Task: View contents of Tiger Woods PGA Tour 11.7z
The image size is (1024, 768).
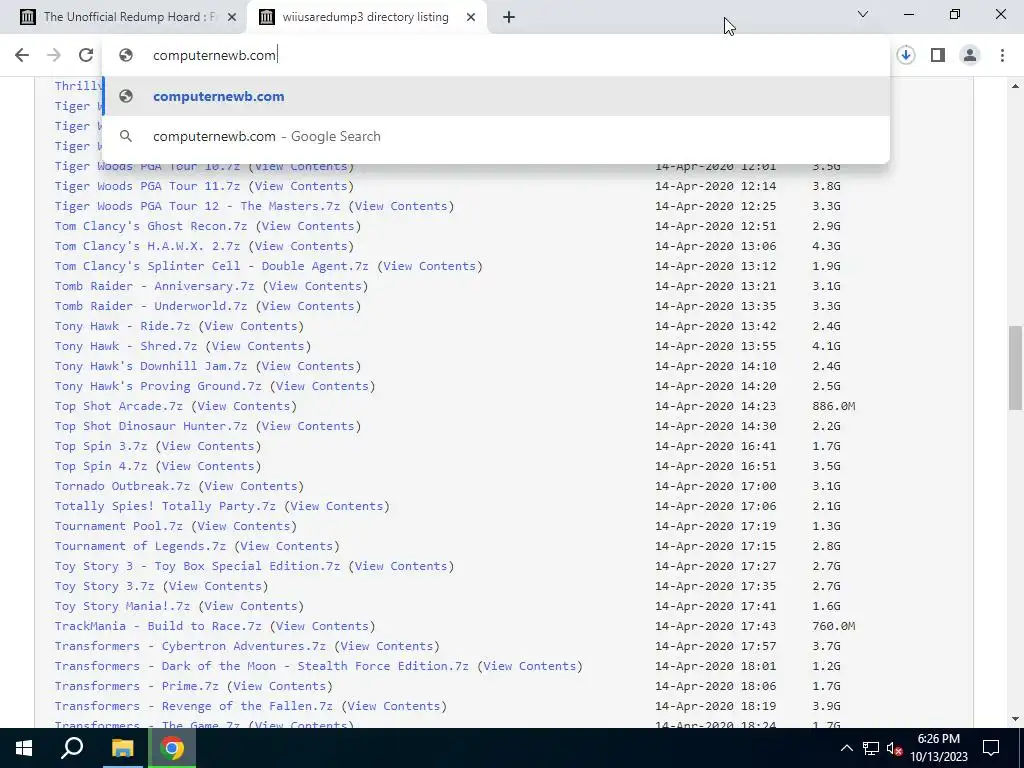Action: 300,186
